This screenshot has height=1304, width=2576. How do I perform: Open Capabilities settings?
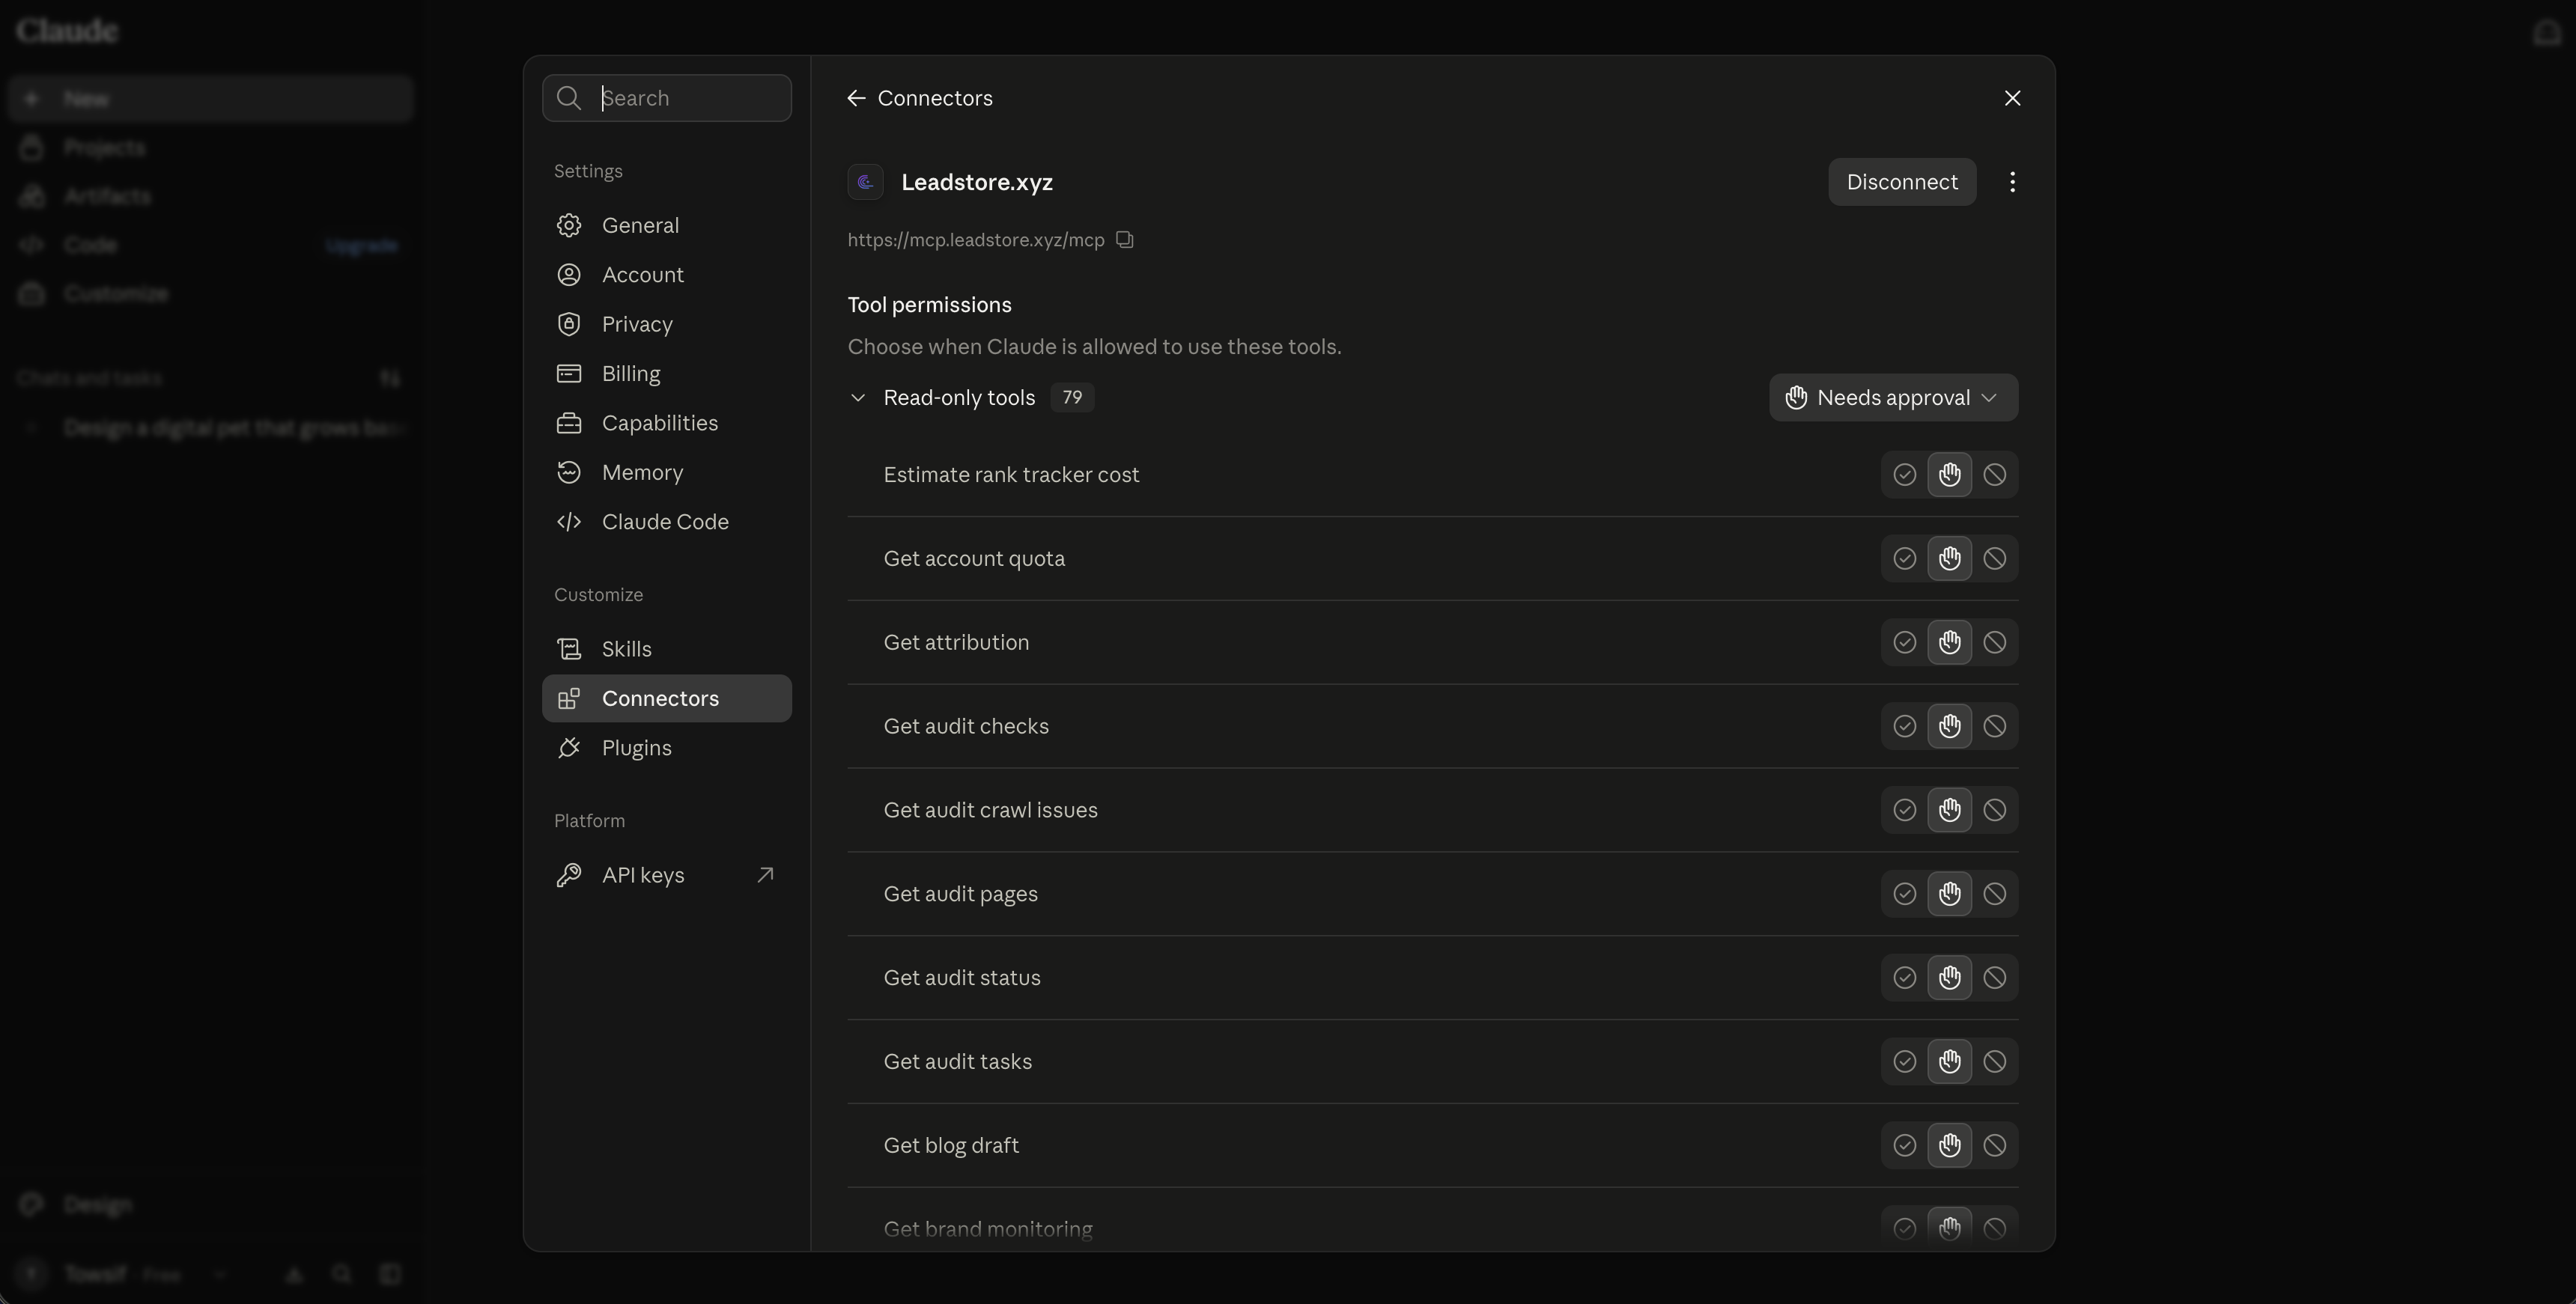[666, 424]
